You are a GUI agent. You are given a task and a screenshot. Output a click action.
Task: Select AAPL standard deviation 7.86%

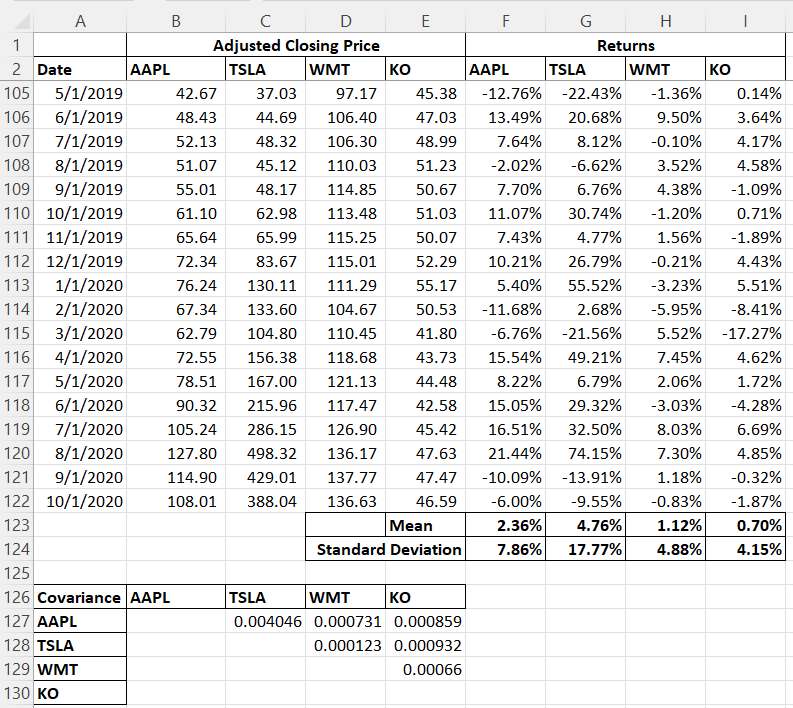(506, 549)
